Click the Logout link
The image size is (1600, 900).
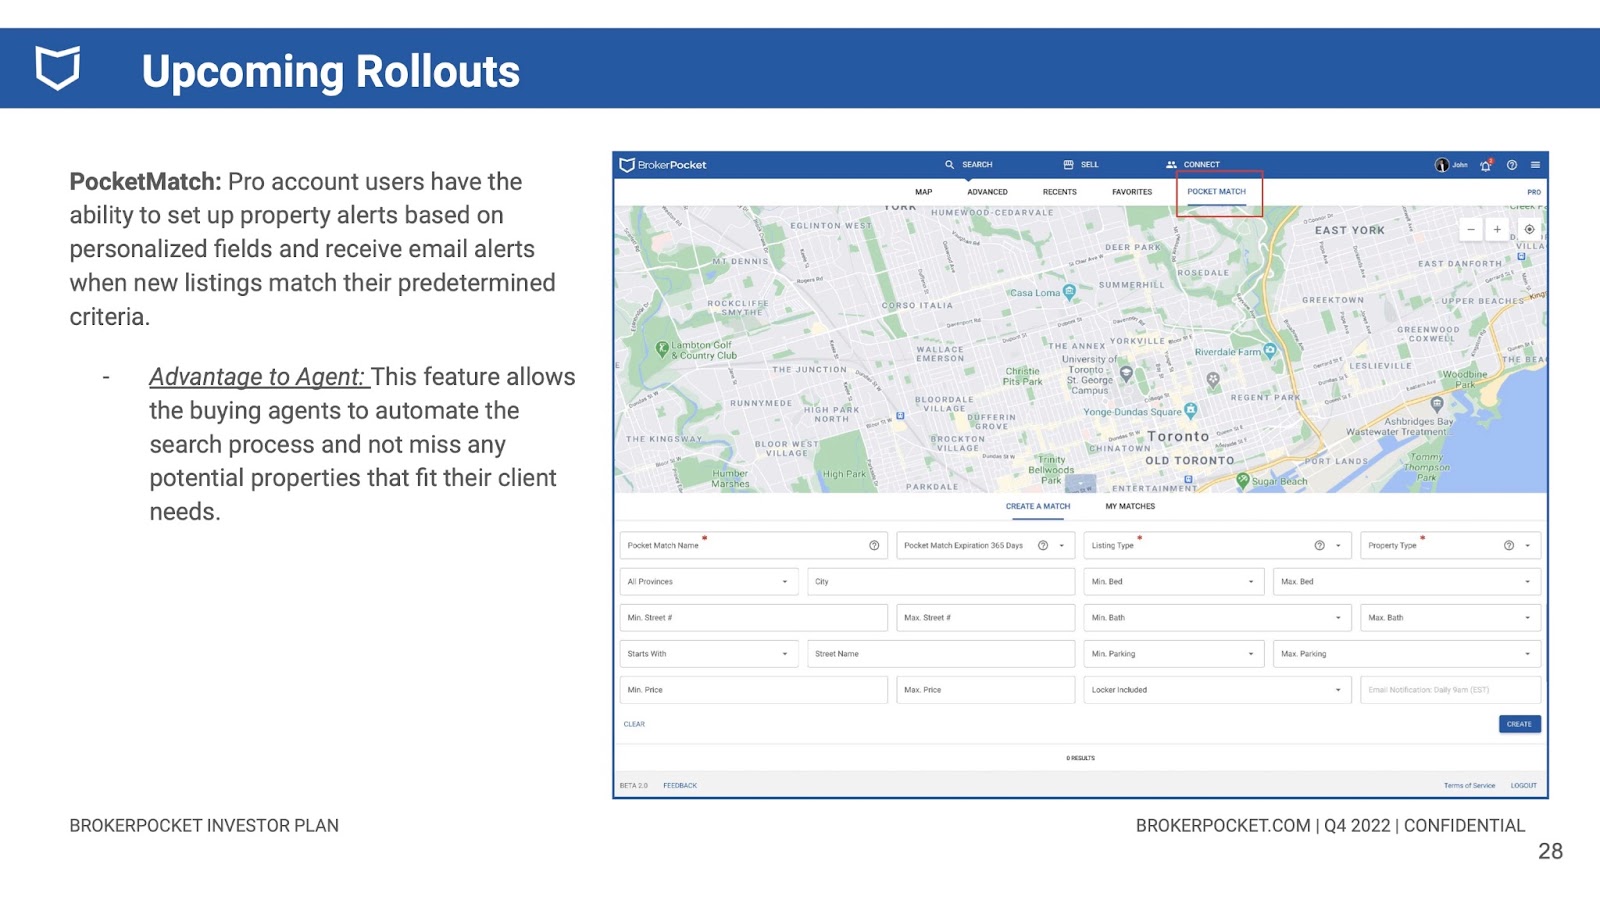1524,786
